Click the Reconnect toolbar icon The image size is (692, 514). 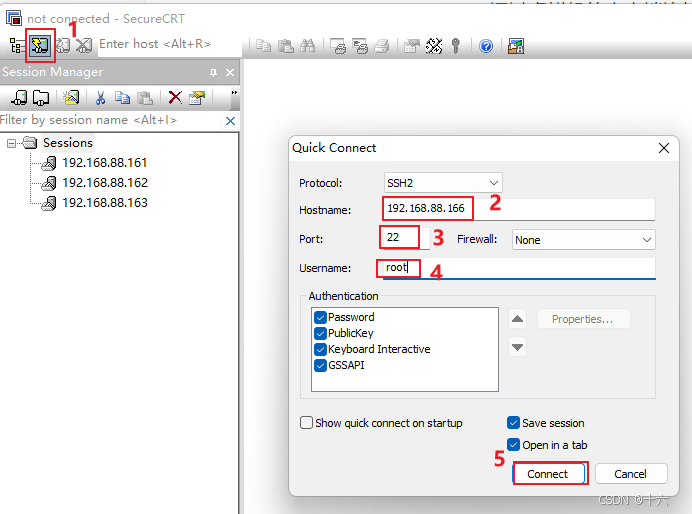63,45
